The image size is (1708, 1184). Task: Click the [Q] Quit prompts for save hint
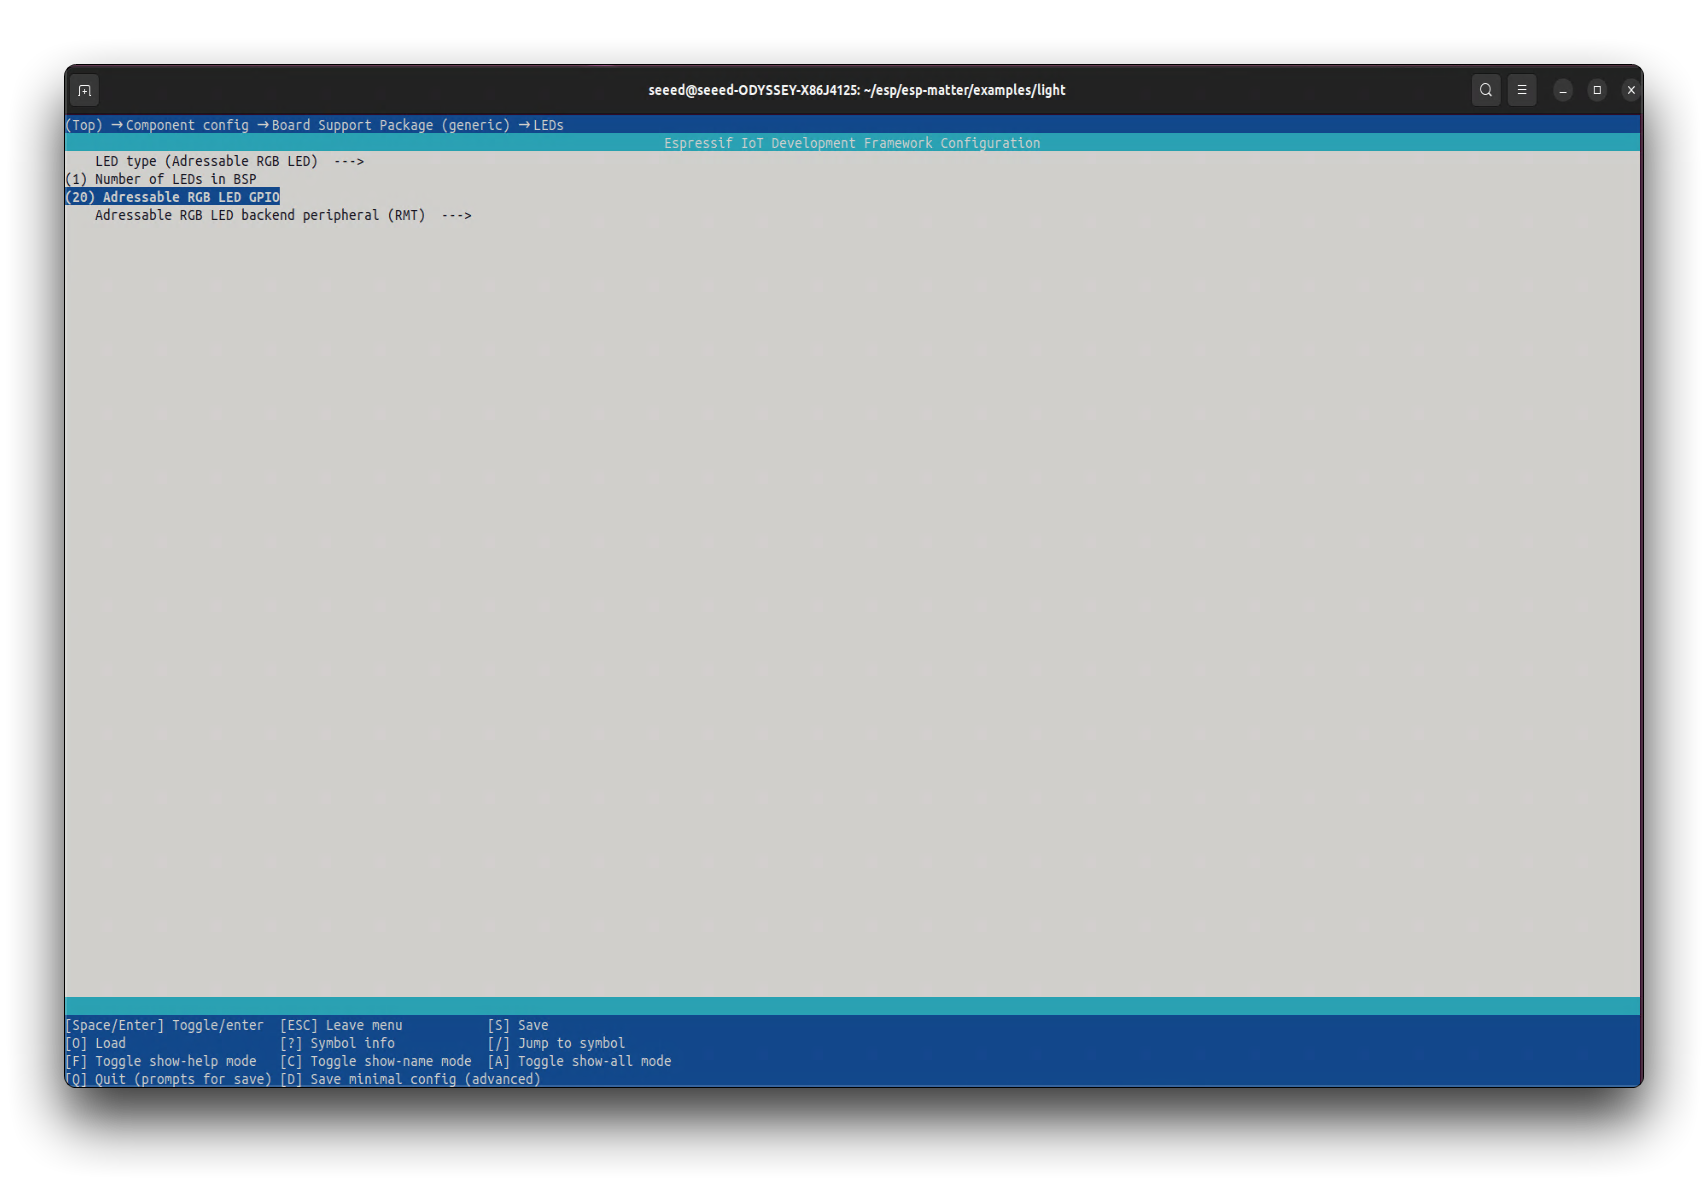(x=169, y=1079)
